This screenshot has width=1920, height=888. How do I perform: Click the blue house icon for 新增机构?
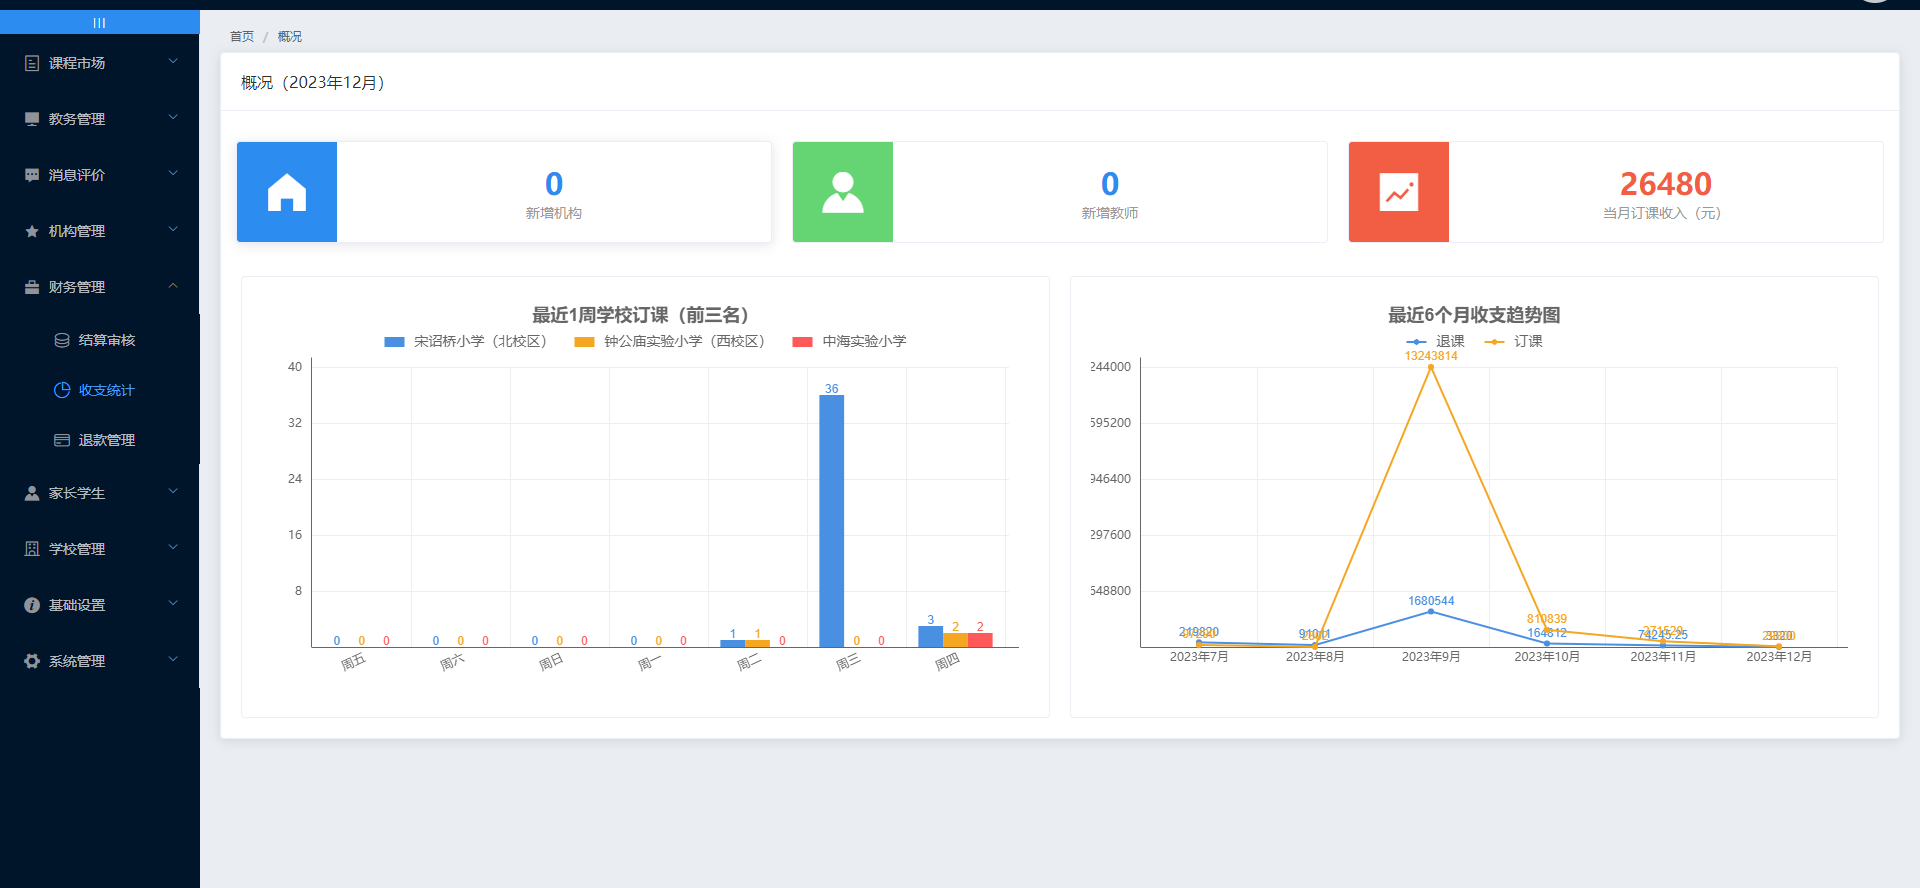pyautogui.click(x=287, y=192)
